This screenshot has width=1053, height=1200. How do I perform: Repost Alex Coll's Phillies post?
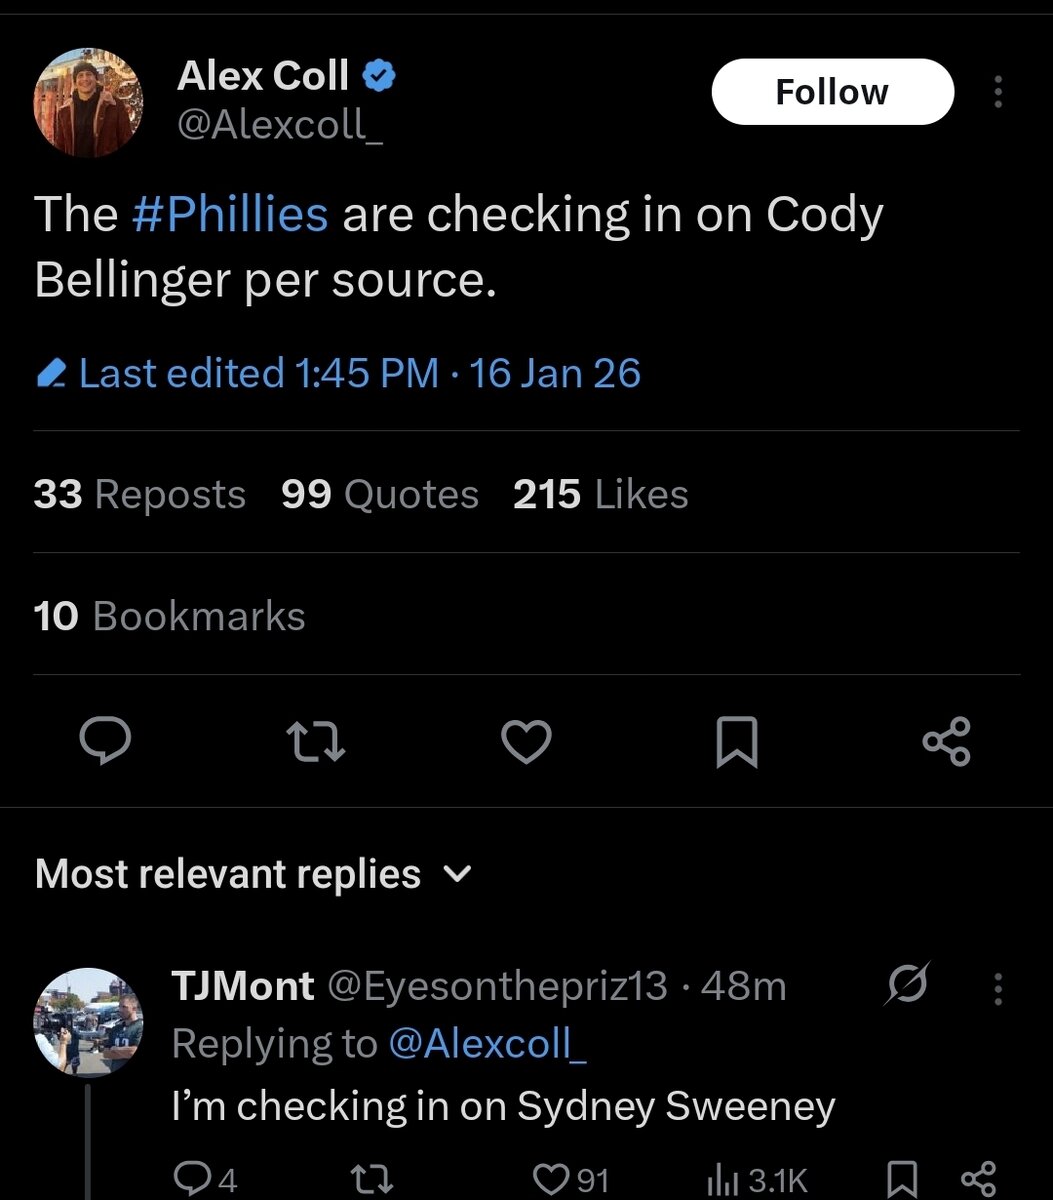tap(316, 742)
